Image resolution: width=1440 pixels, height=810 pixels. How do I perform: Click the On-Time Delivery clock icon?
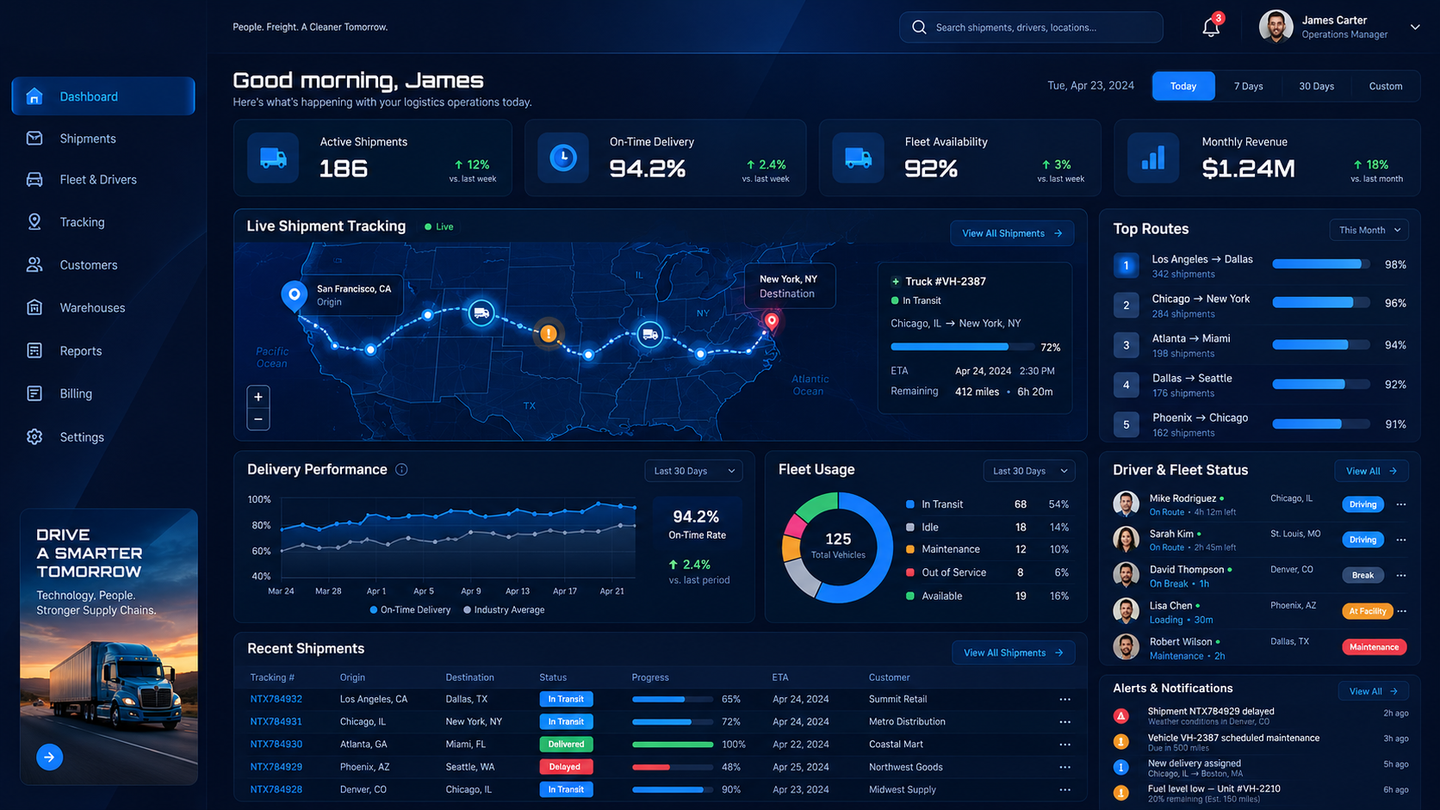563,158
